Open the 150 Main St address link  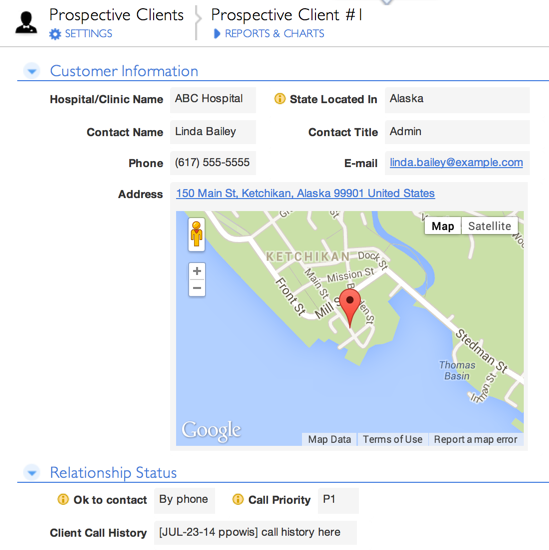point(306,193)
